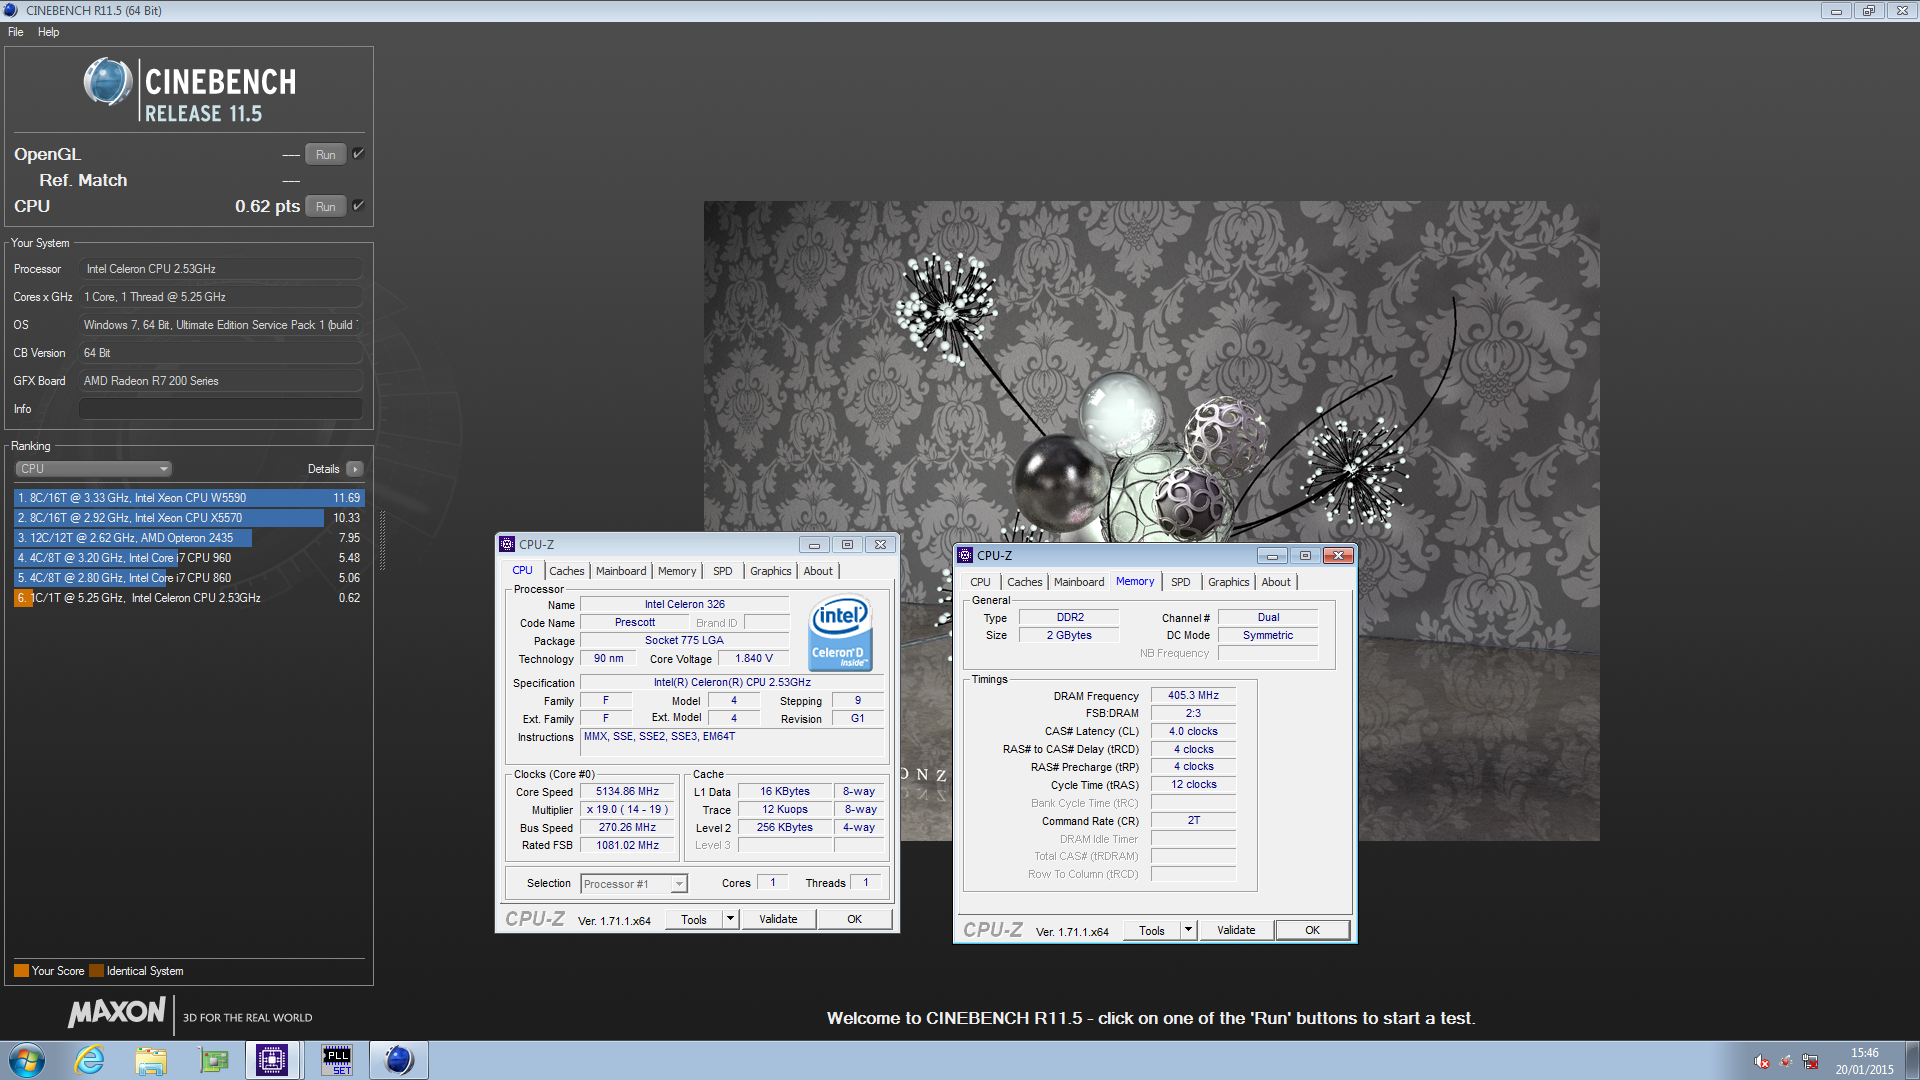Click Tools button in left CPU-Z window
The width and height of the screenshot is (1920, 1080).
point(694,919)
